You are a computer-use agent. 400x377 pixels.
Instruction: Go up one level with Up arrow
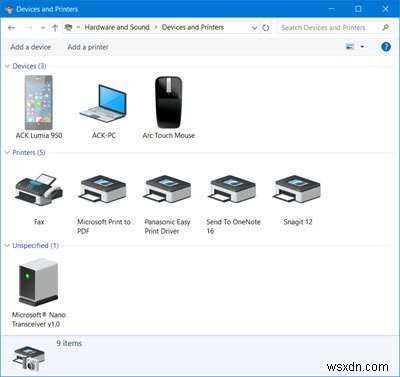point(55,28)
